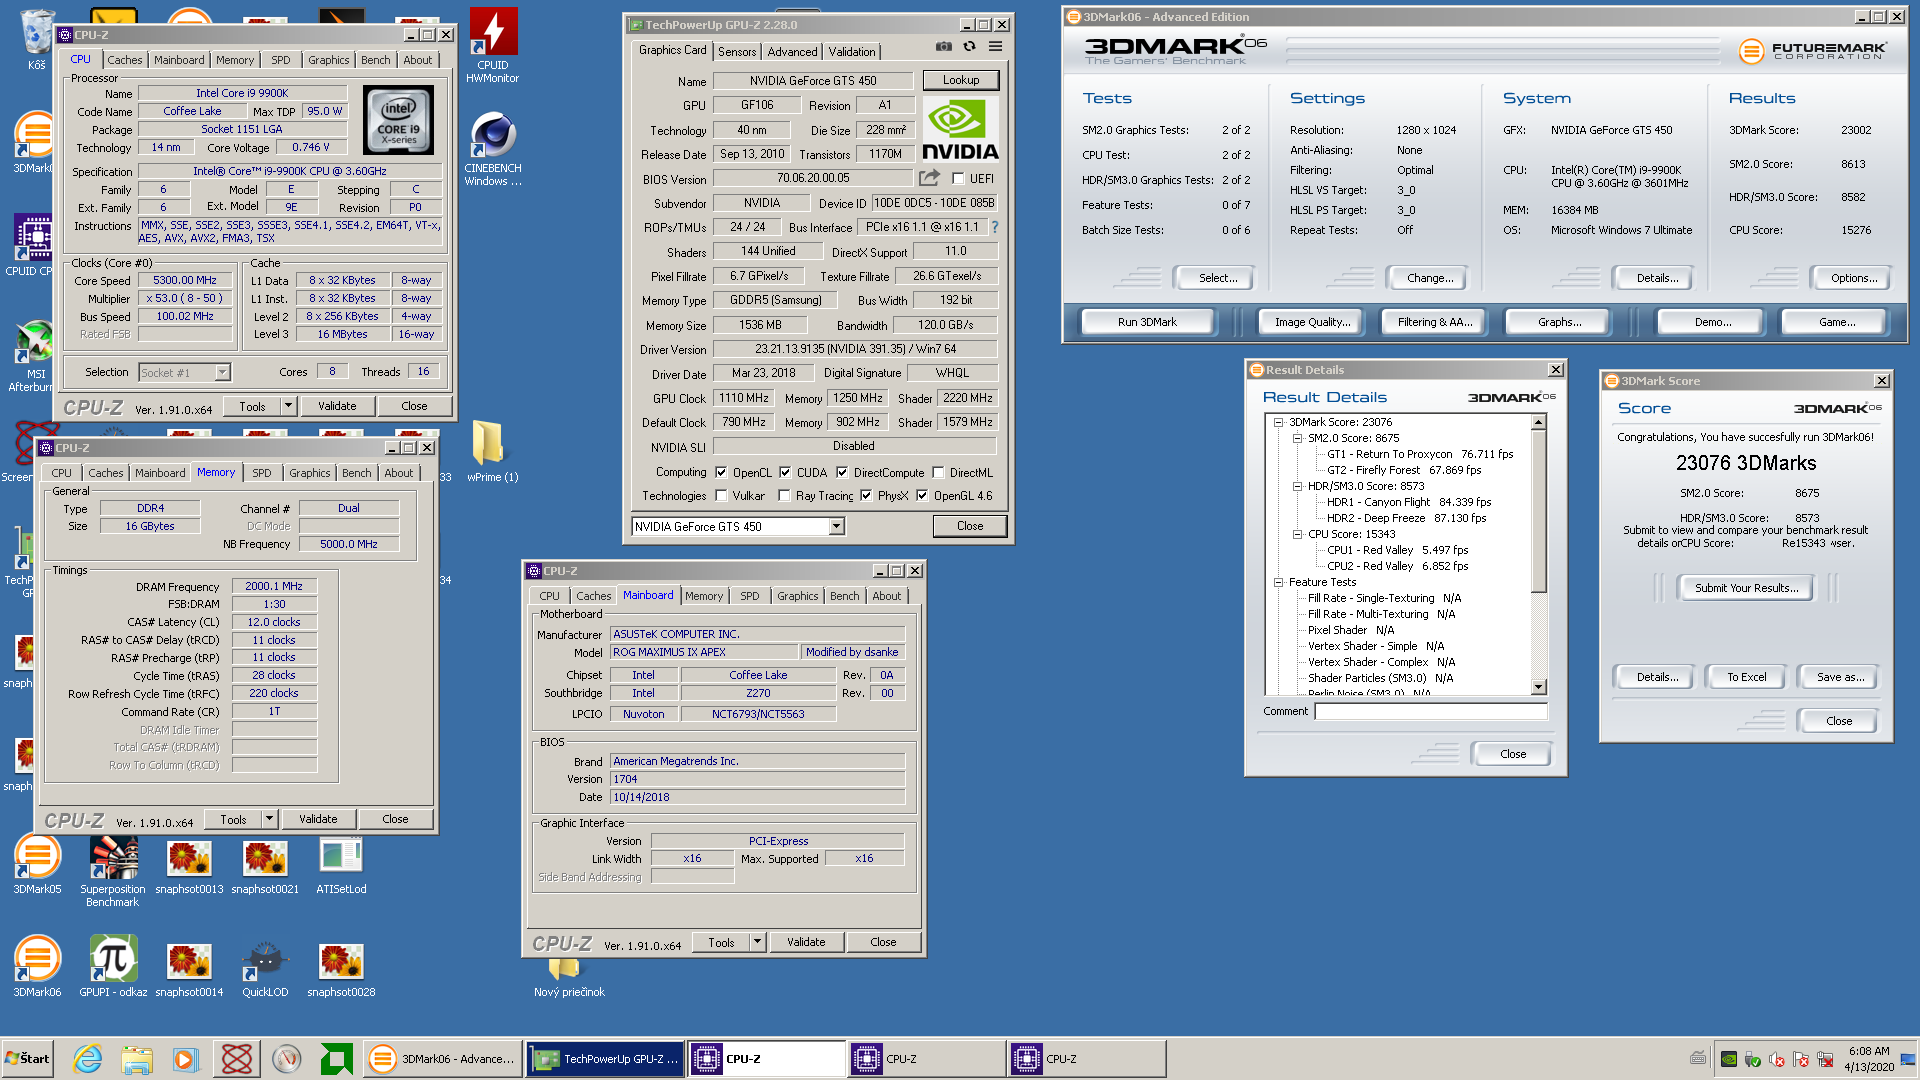Toggle the DirectCompute checkbox
This screenshot has width=1920, height=1080.
pyautogui.click(x=842, y=472)
